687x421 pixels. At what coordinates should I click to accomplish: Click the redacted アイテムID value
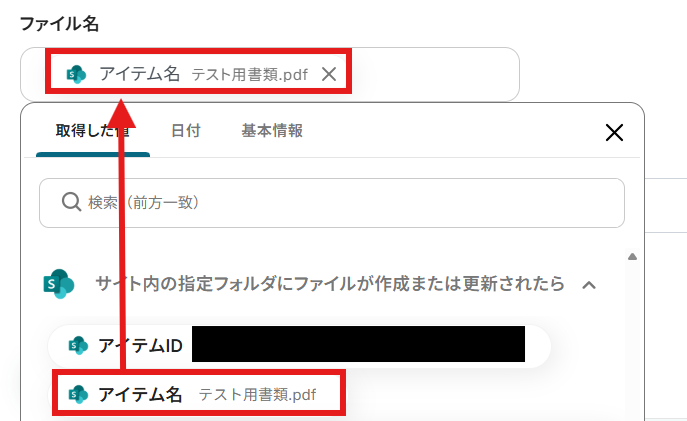pos(358,344)
